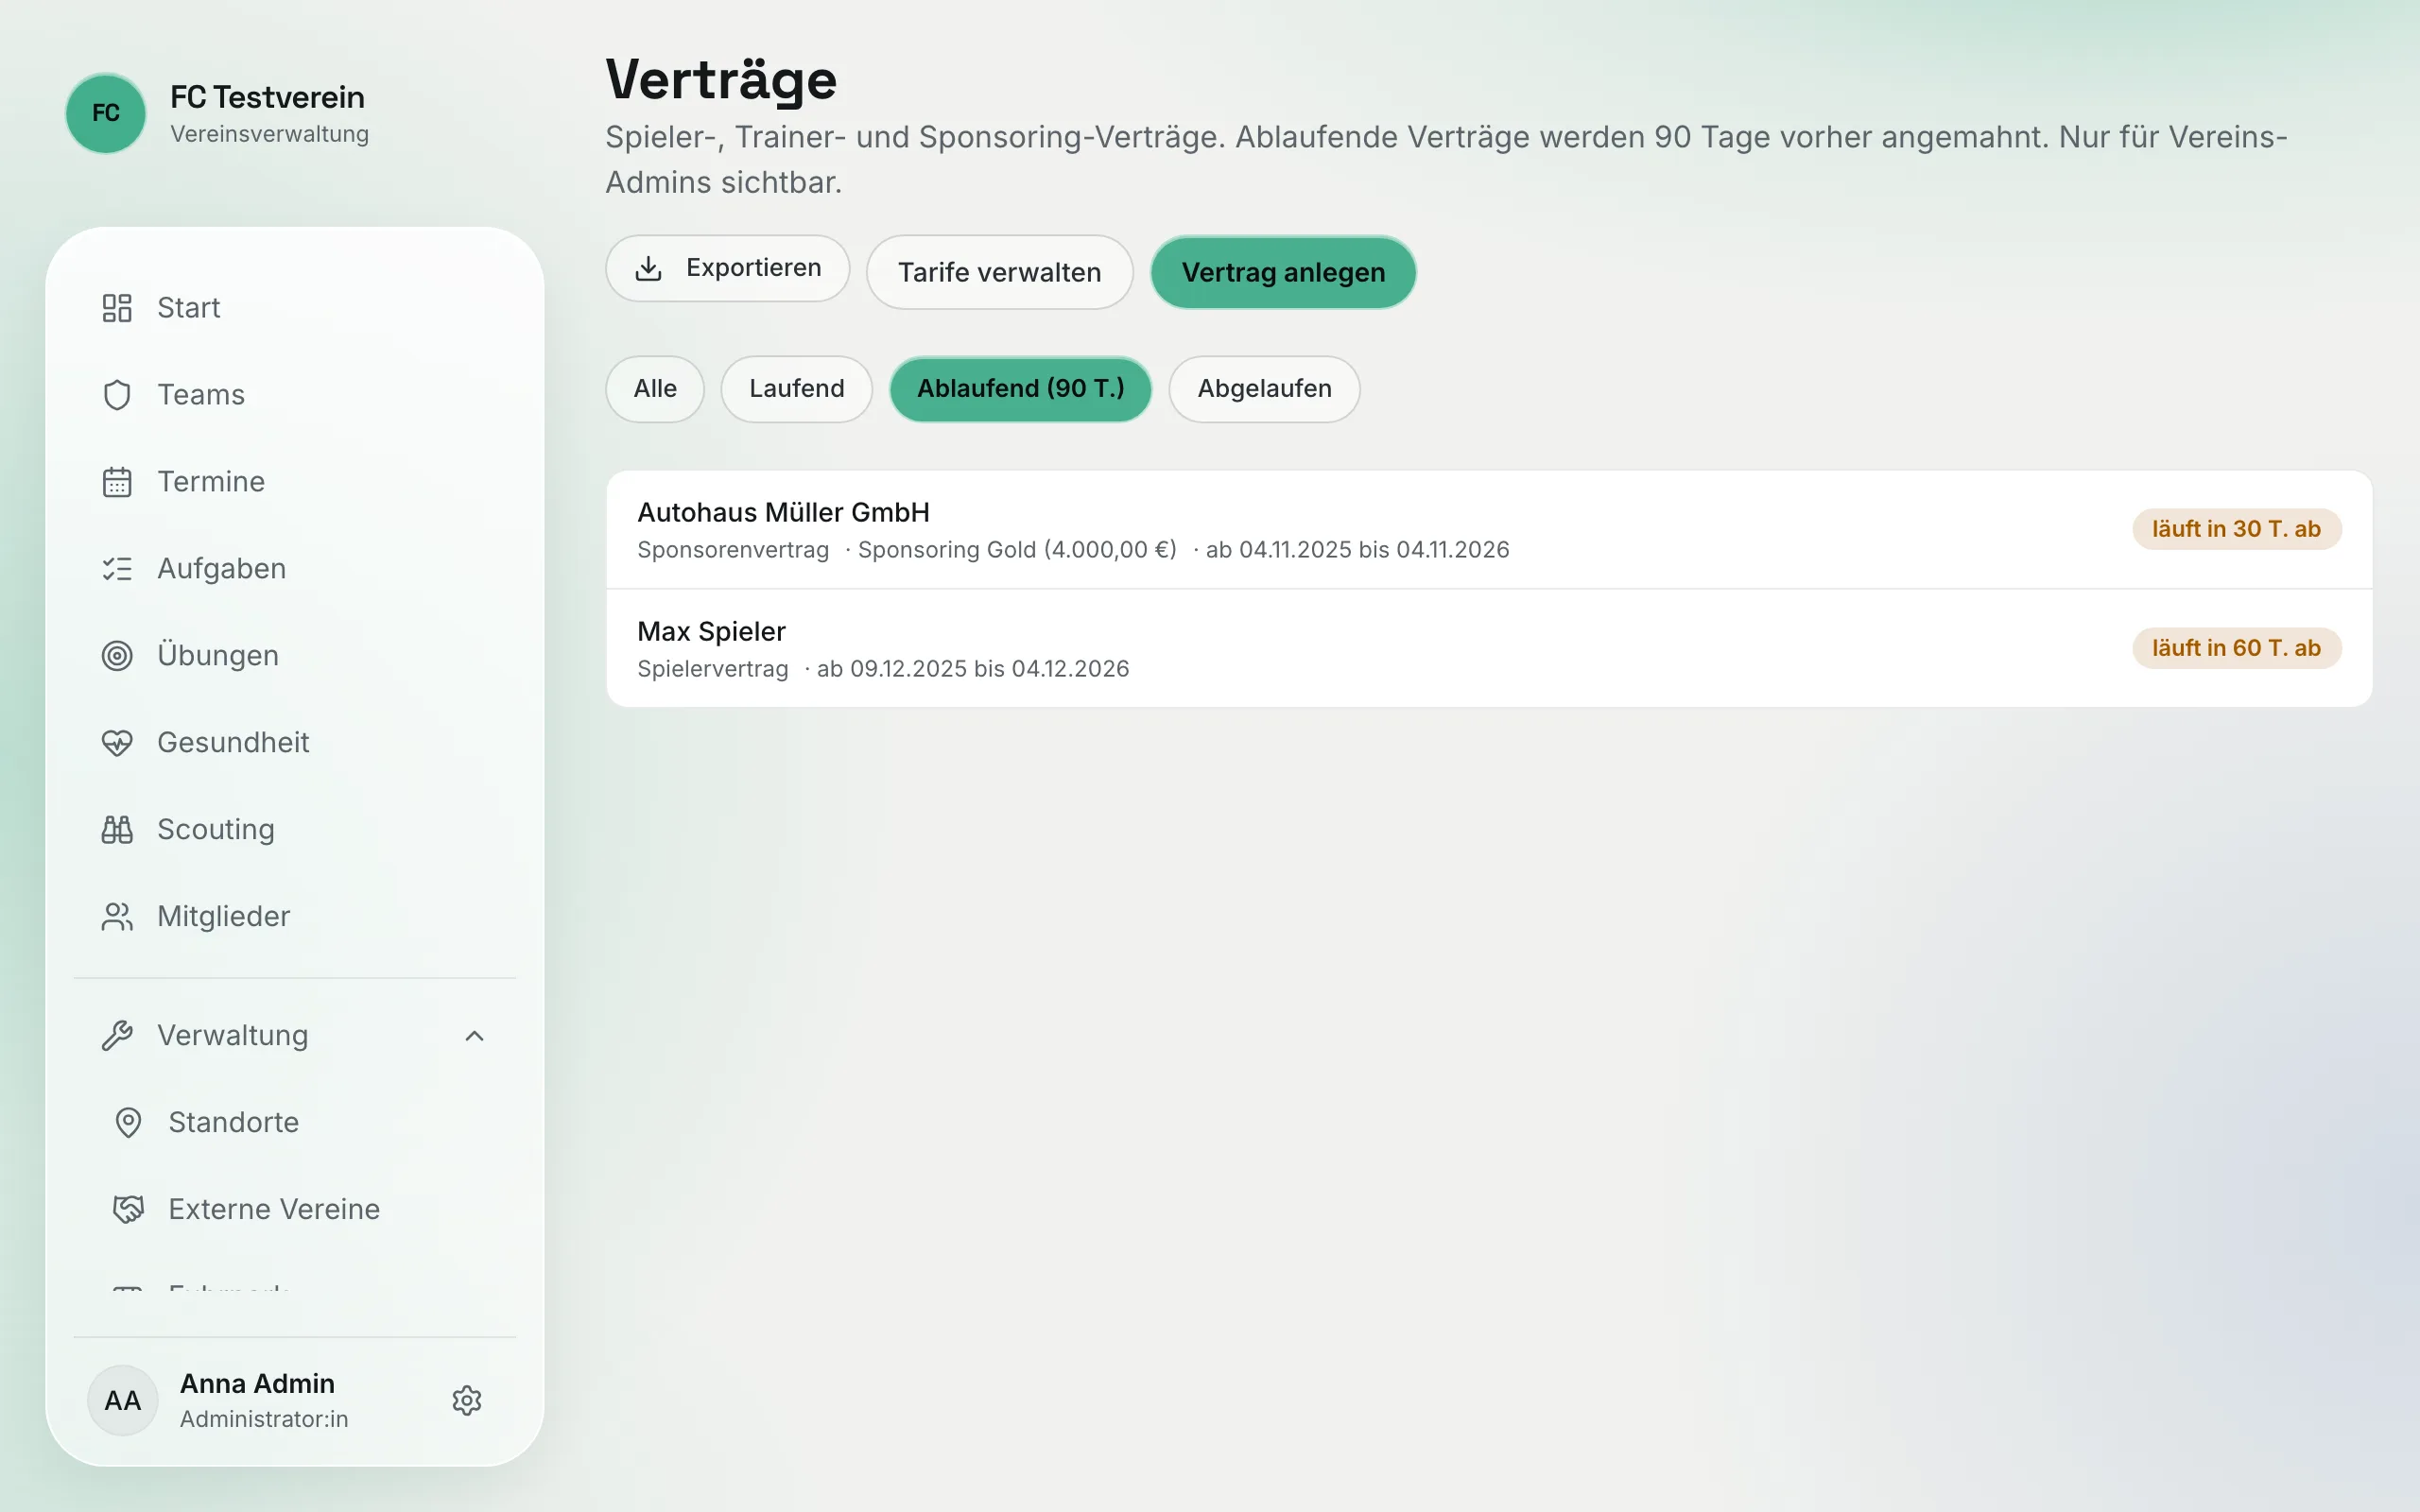The image size is (2420, 1512).
Task: Click the Spielervertrag type label
Action: [x=713, y=669]
